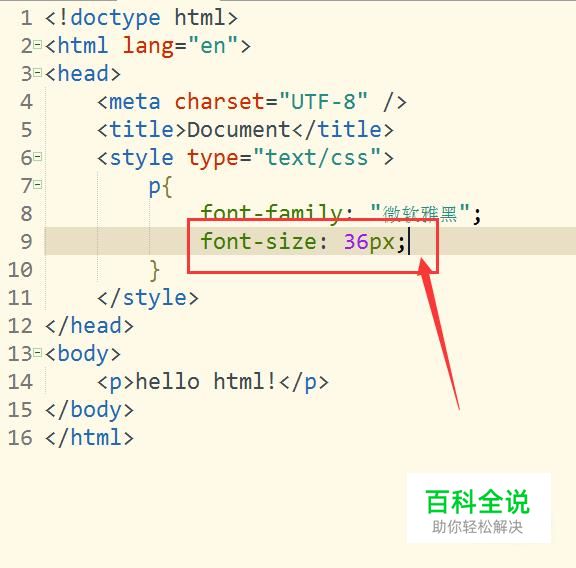Click the opening head tag
This screenshot has height=568, width=576.
pos(83,73)
